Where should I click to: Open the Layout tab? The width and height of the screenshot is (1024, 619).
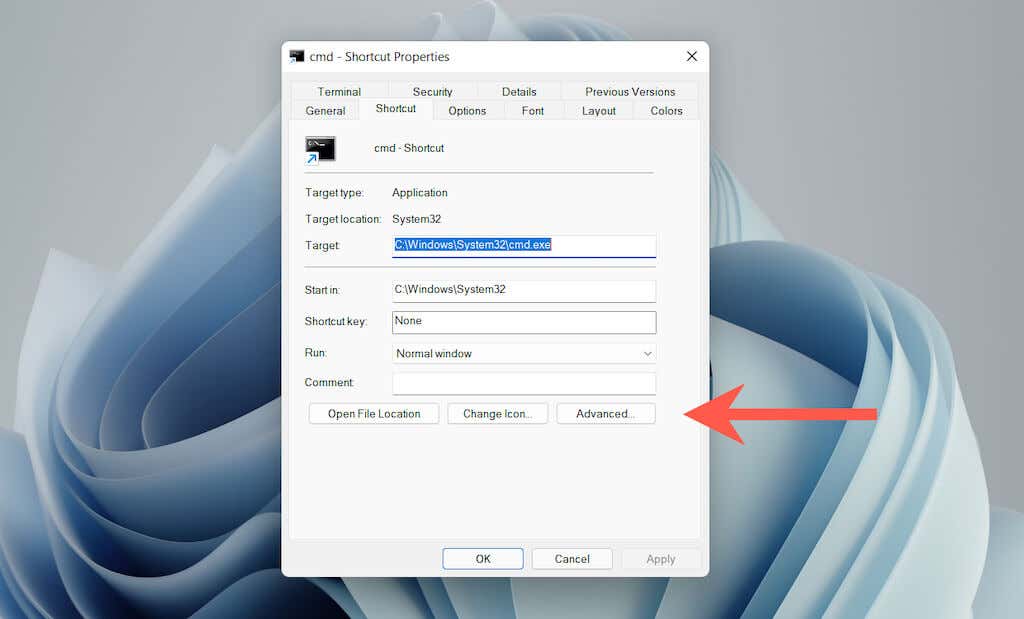(598, 110)
